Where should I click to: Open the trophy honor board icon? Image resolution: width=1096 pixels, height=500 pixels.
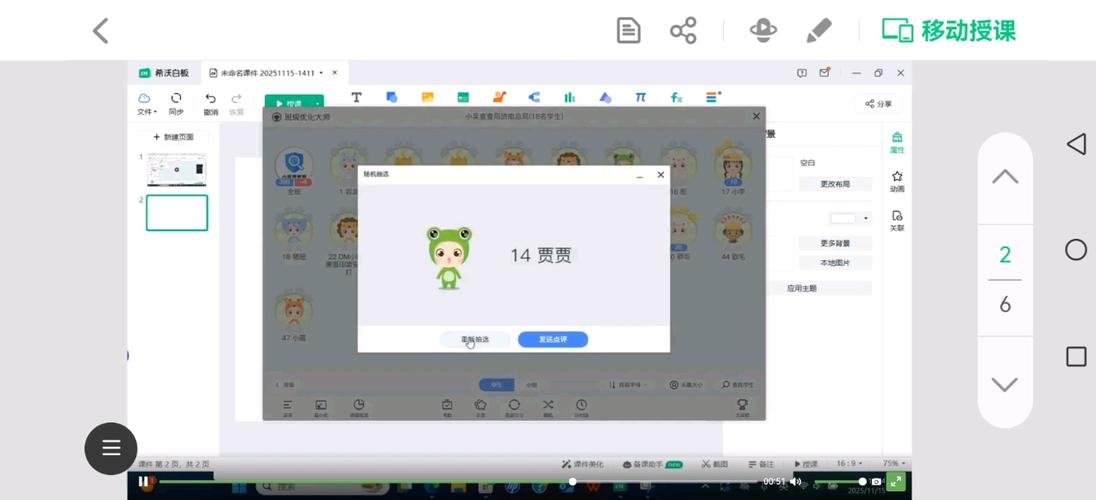[x=742, y=407]
